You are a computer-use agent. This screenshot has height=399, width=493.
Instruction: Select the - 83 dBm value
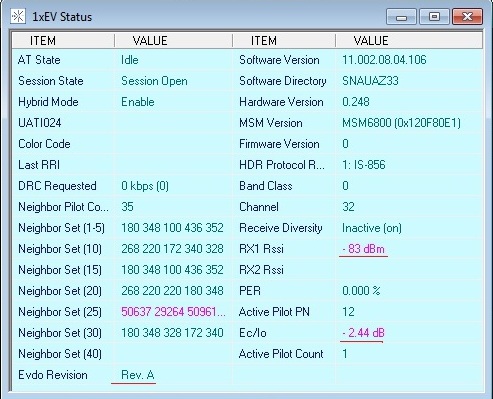[363, 249]
